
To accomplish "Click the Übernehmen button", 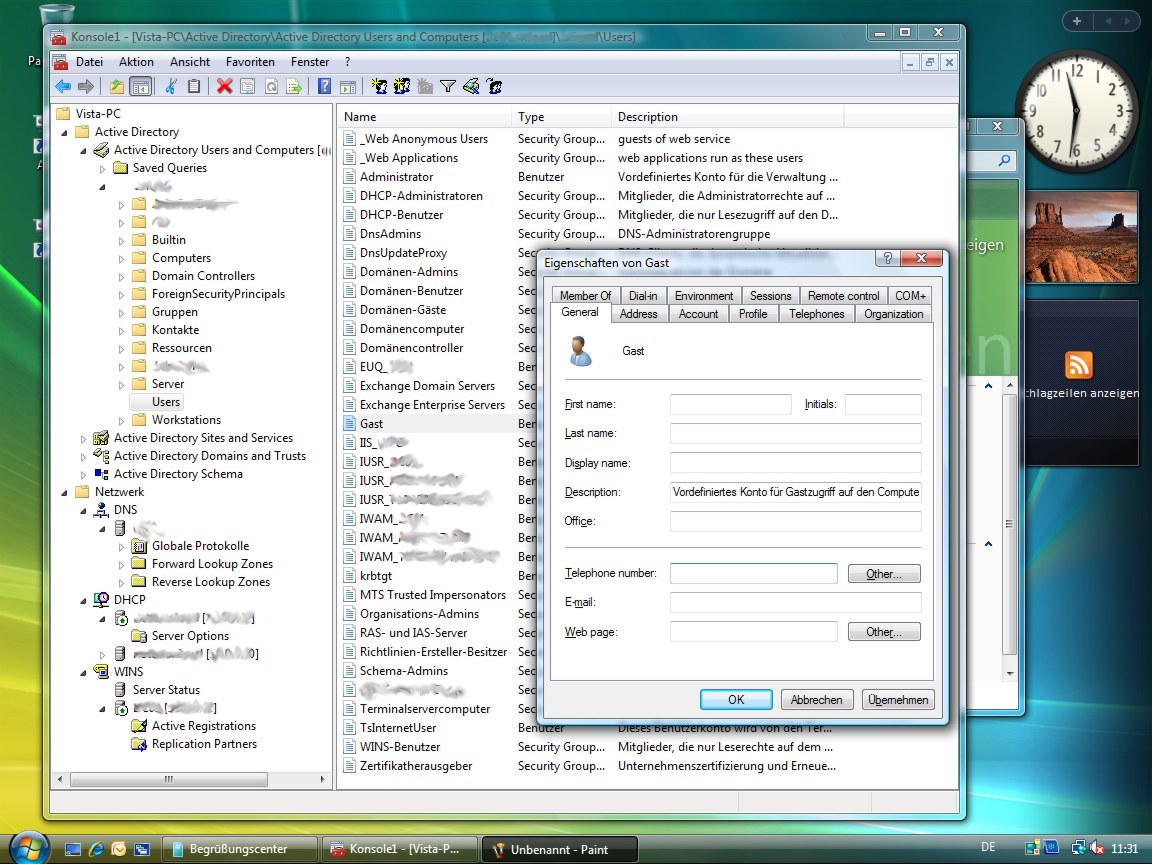I will point(898,699).
